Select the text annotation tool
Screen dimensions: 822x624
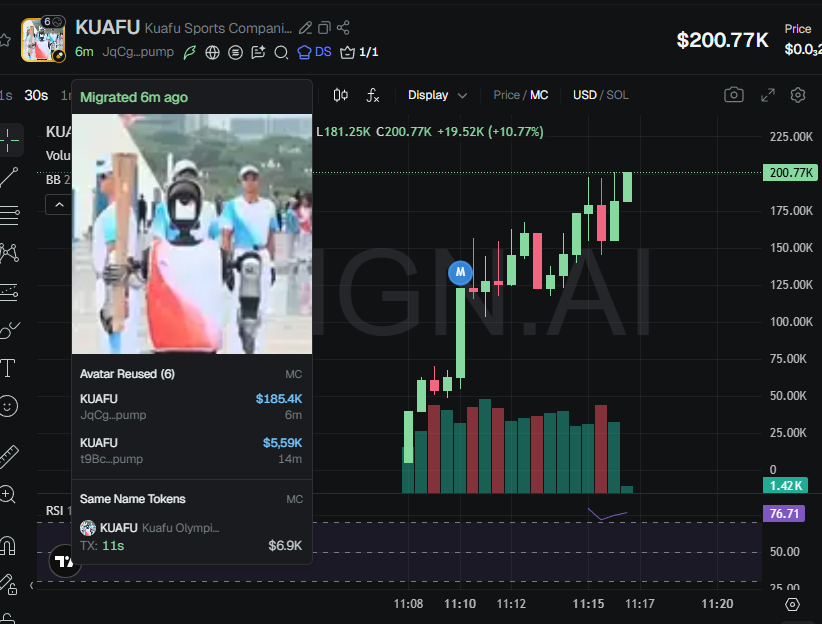click(x=9, y=368)
